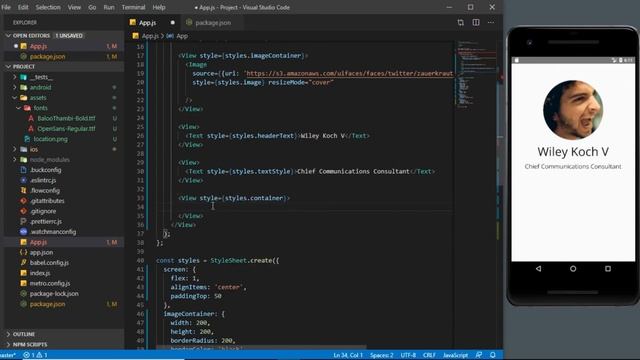The image size is (640, 360).
Task: Open feedback icon in status bar
Action: (479, 355)
